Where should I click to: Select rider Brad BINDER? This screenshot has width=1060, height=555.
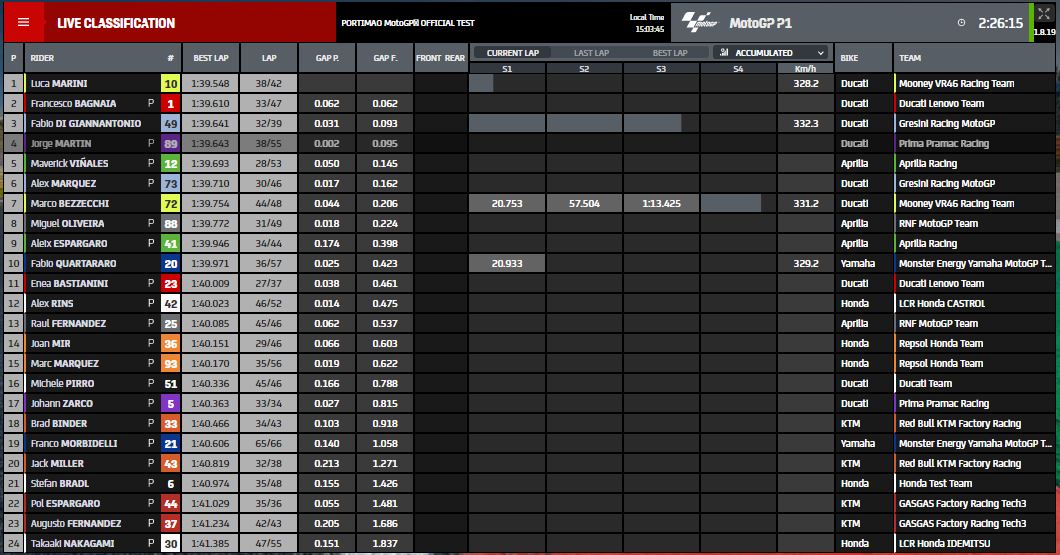[59, 423]
